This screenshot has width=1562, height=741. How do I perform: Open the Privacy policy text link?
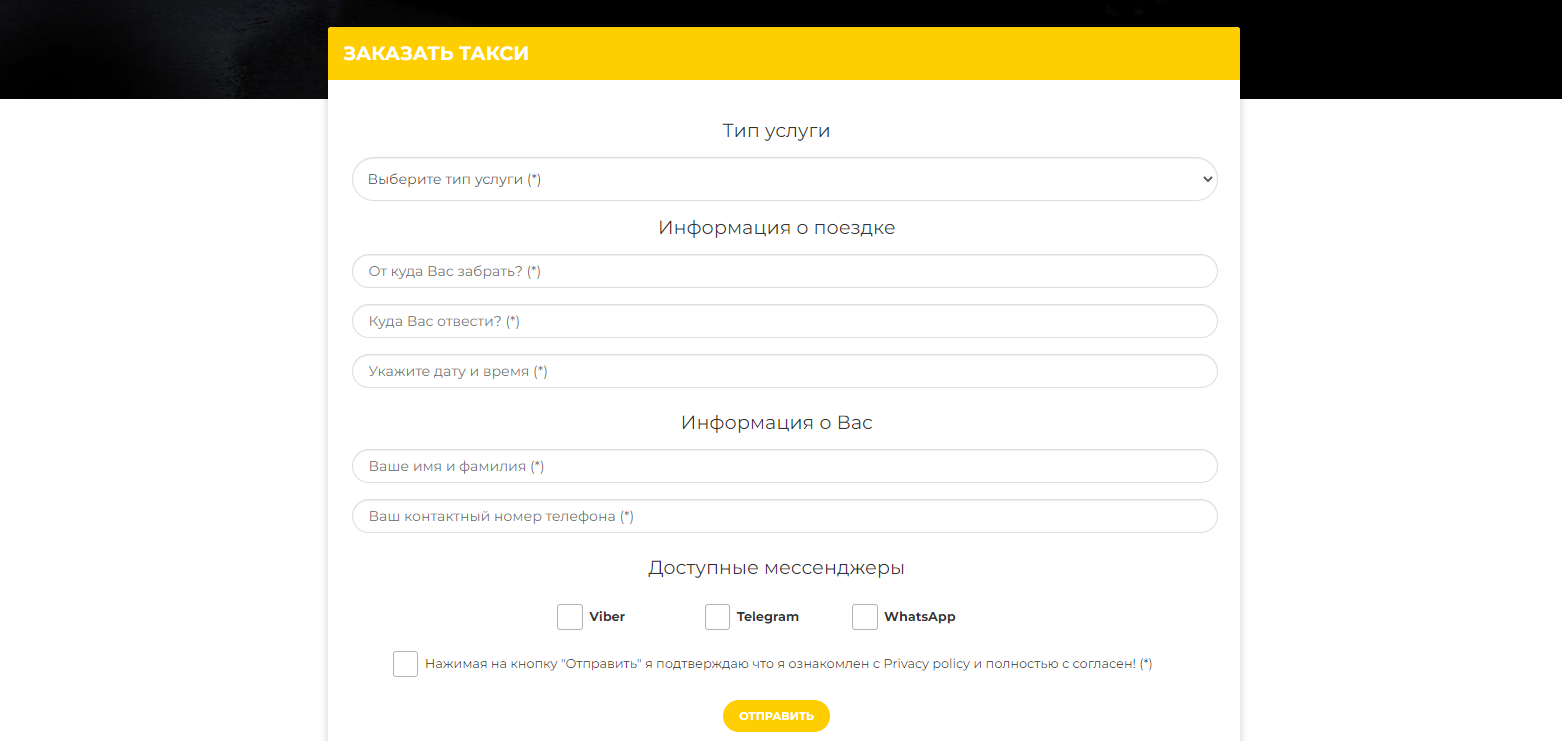tap(926, 664)
